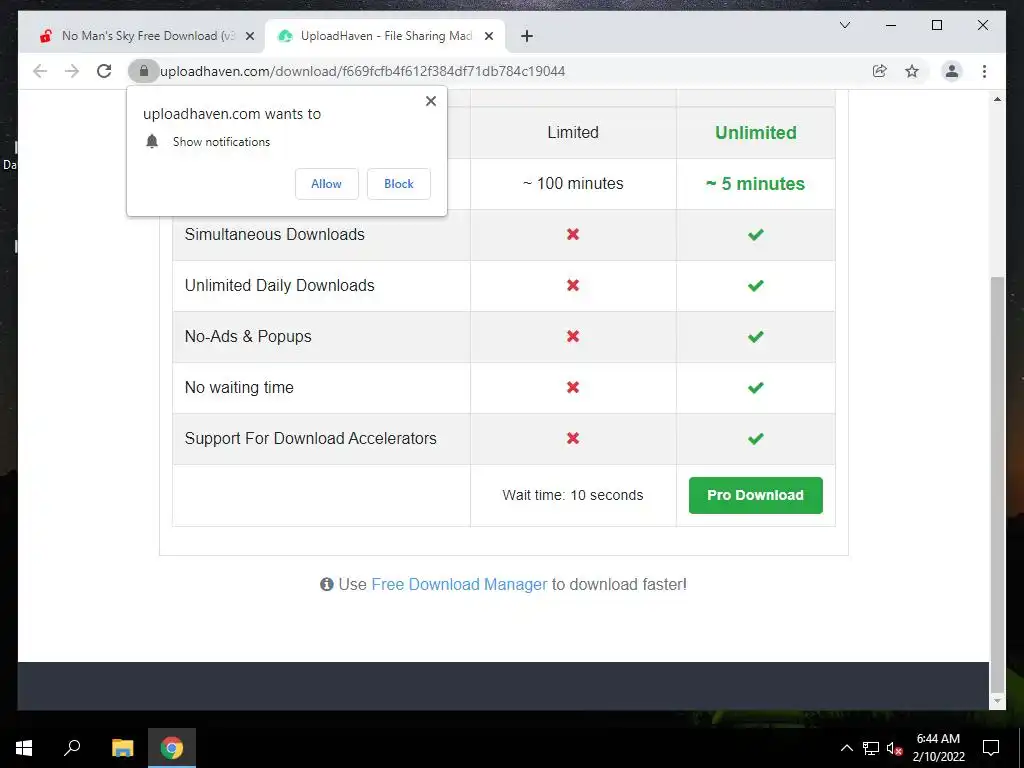
Task: Open the Chrome three-dot menu
Action: coord(984,71)
